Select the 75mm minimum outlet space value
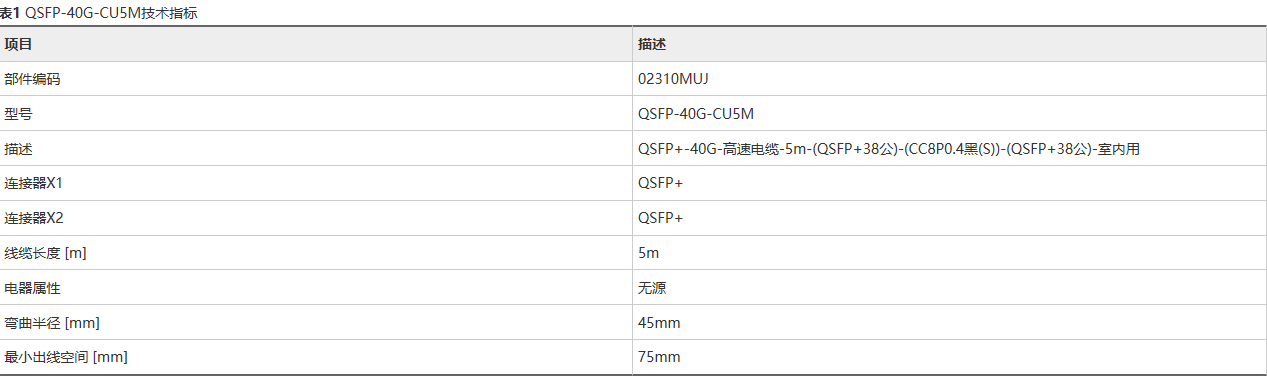 [659, 357]
